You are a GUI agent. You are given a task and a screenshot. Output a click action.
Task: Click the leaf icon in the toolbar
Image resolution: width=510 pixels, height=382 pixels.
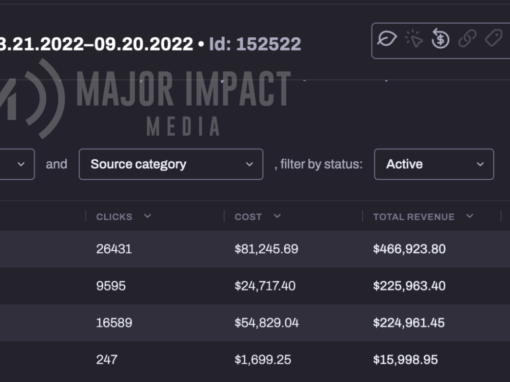click(387, 39)
